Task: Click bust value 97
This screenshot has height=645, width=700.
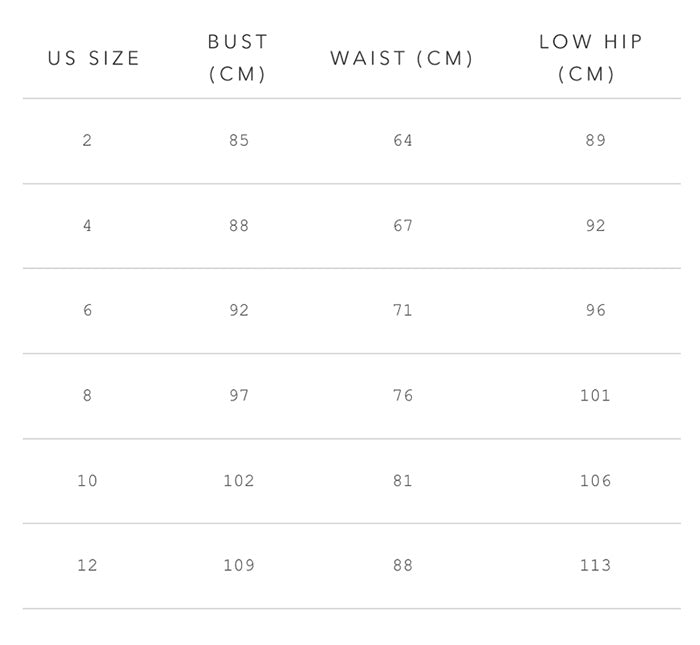Action: [239, 395]
